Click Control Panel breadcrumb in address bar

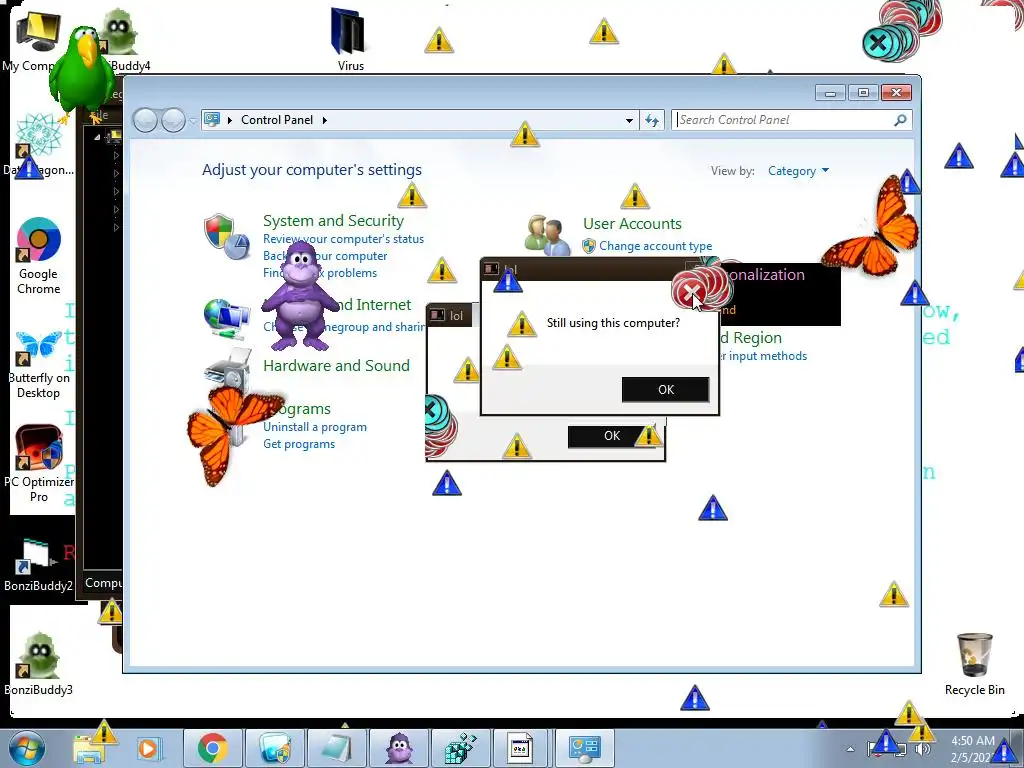click(x=277, y=120)
